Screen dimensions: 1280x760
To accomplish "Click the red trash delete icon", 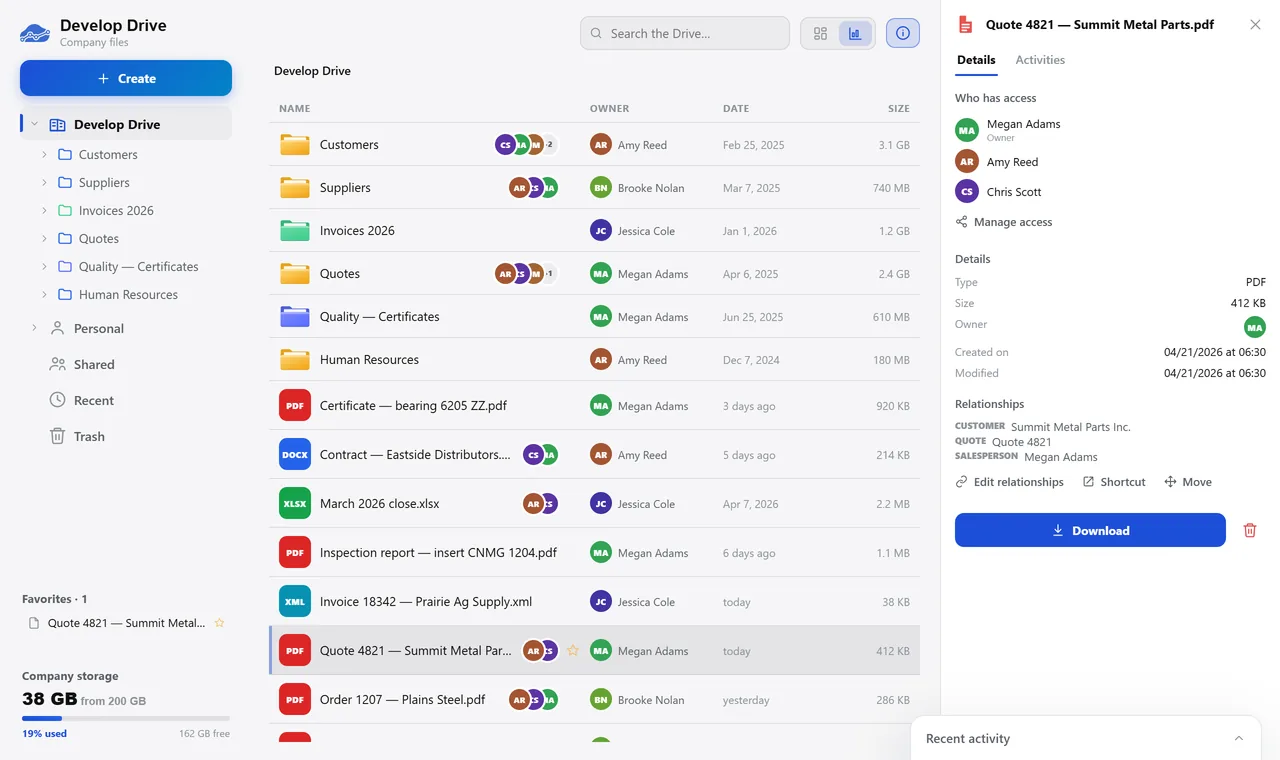I will 1249,530.
